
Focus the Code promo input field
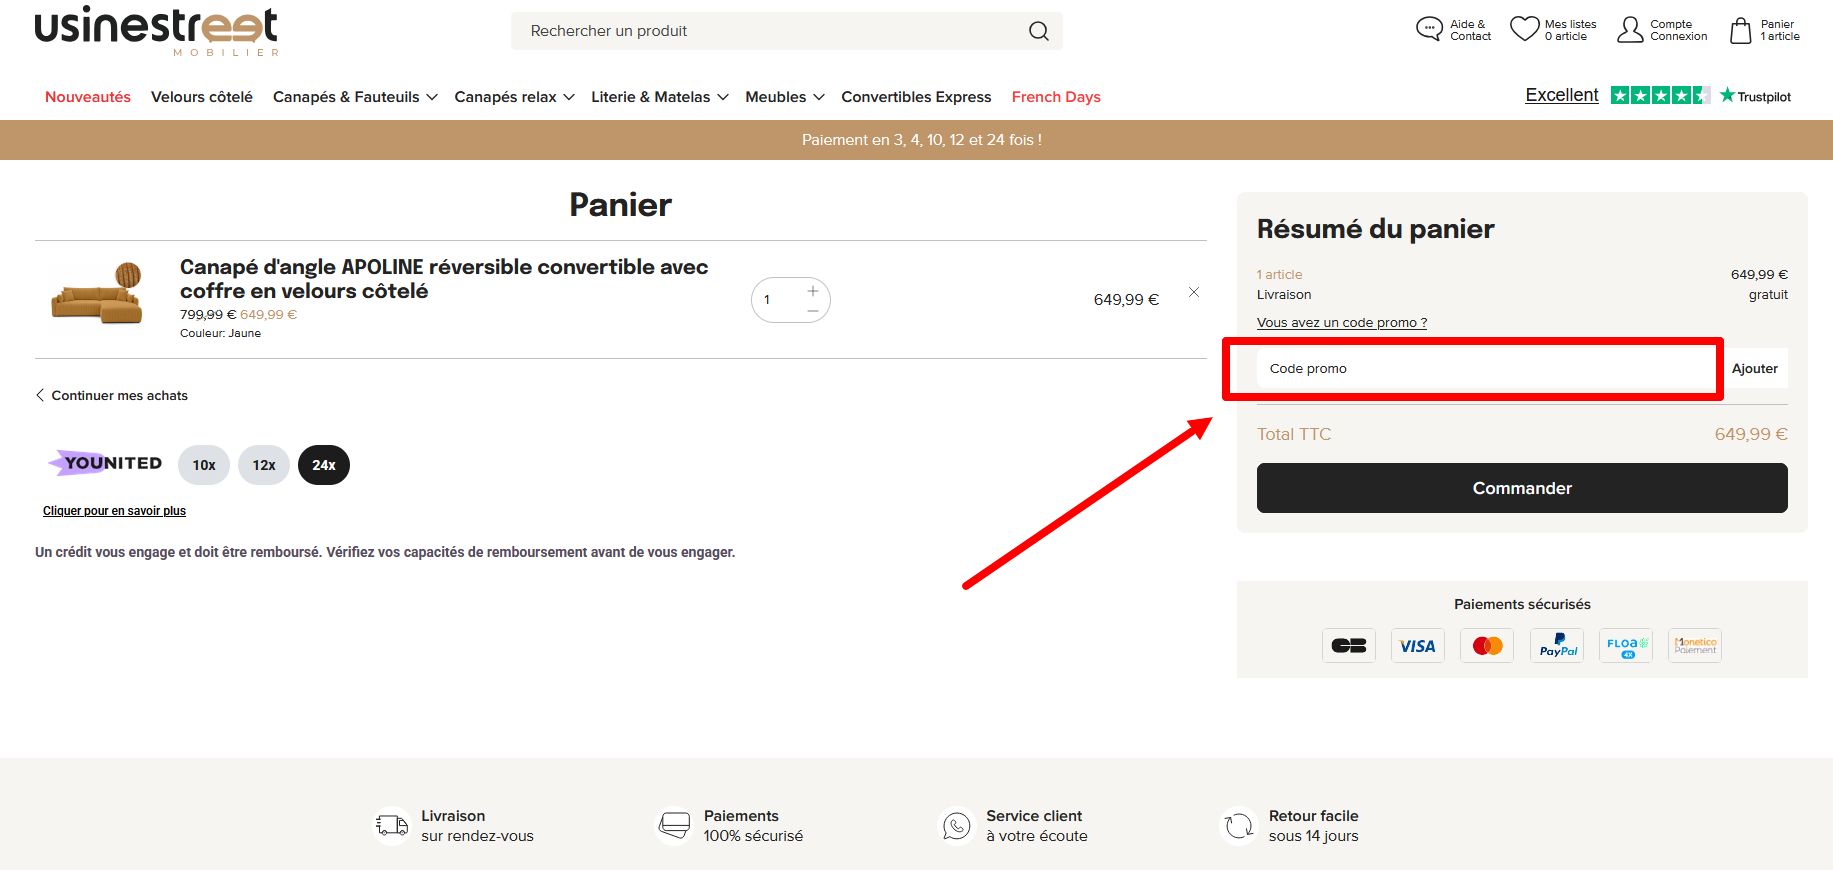(1488, 368)
